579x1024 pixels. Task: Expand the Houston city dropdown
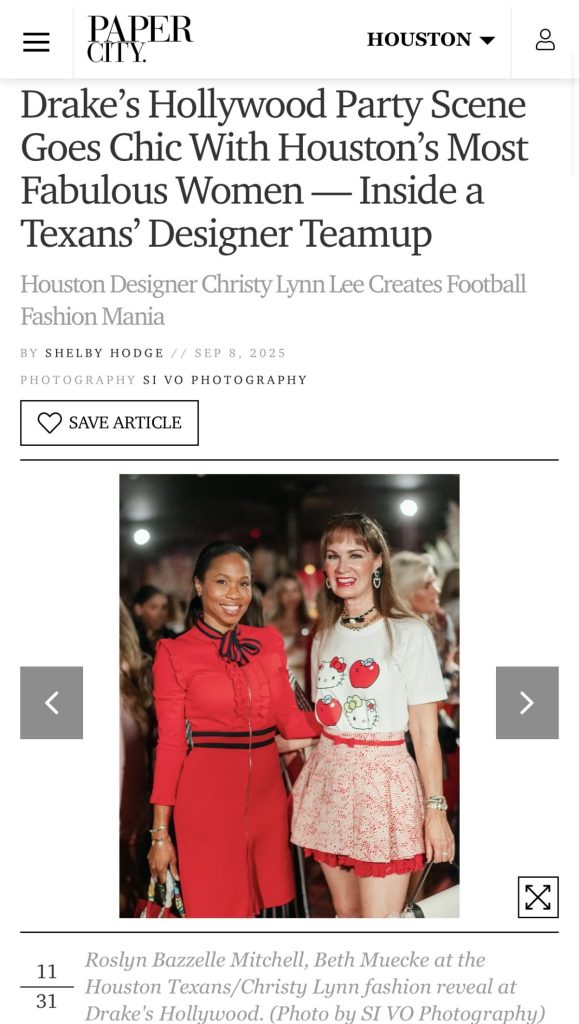coord(431,39)
